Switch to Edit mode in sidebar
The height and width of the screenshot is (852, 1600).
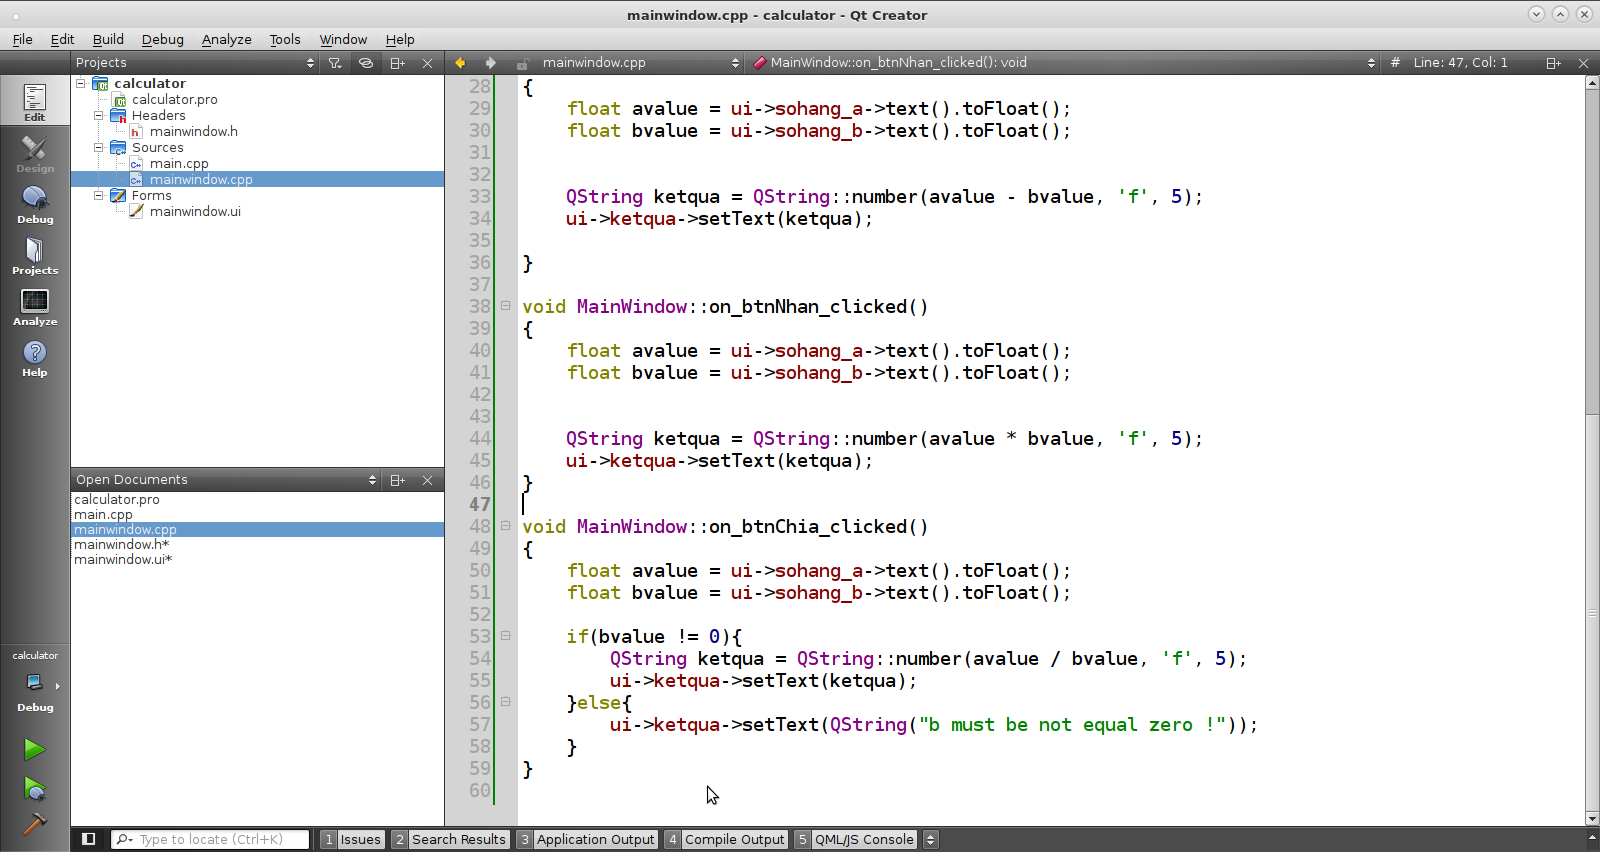coord(35,102)
